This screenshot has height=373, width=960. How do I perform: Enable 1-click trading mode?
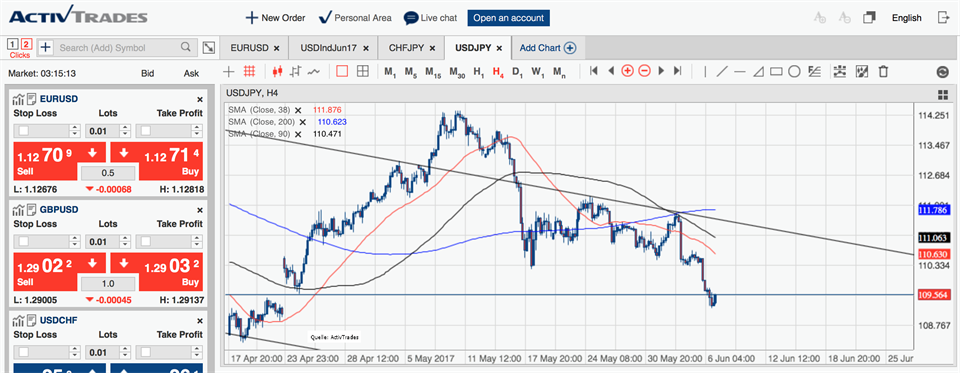tap(13, 44)
